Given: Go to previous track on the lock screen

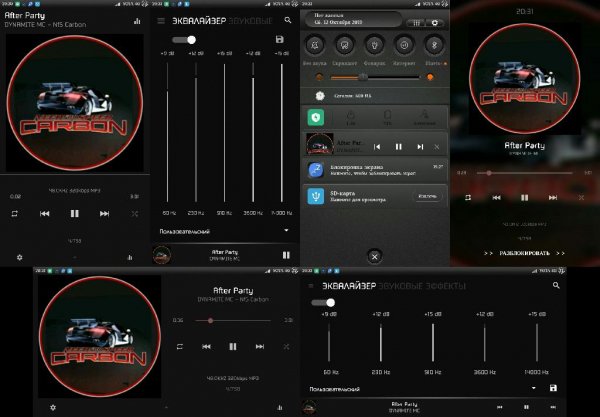Looking at the screenshot, I should [496, 197].
